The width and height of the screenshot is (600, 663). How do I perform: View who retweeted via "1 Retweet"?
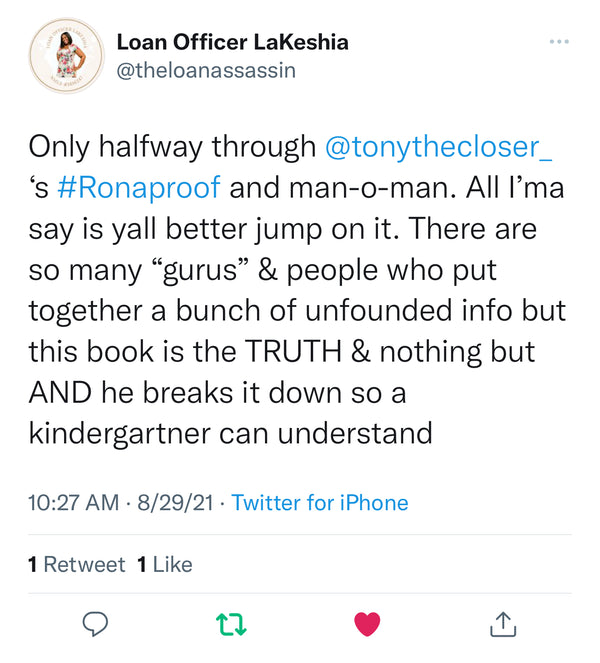(x=77, y=565)
